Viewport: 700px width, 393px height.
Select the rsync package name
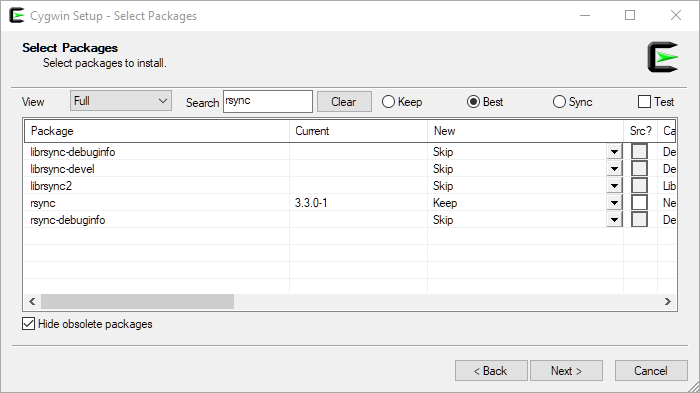(43, 203)
